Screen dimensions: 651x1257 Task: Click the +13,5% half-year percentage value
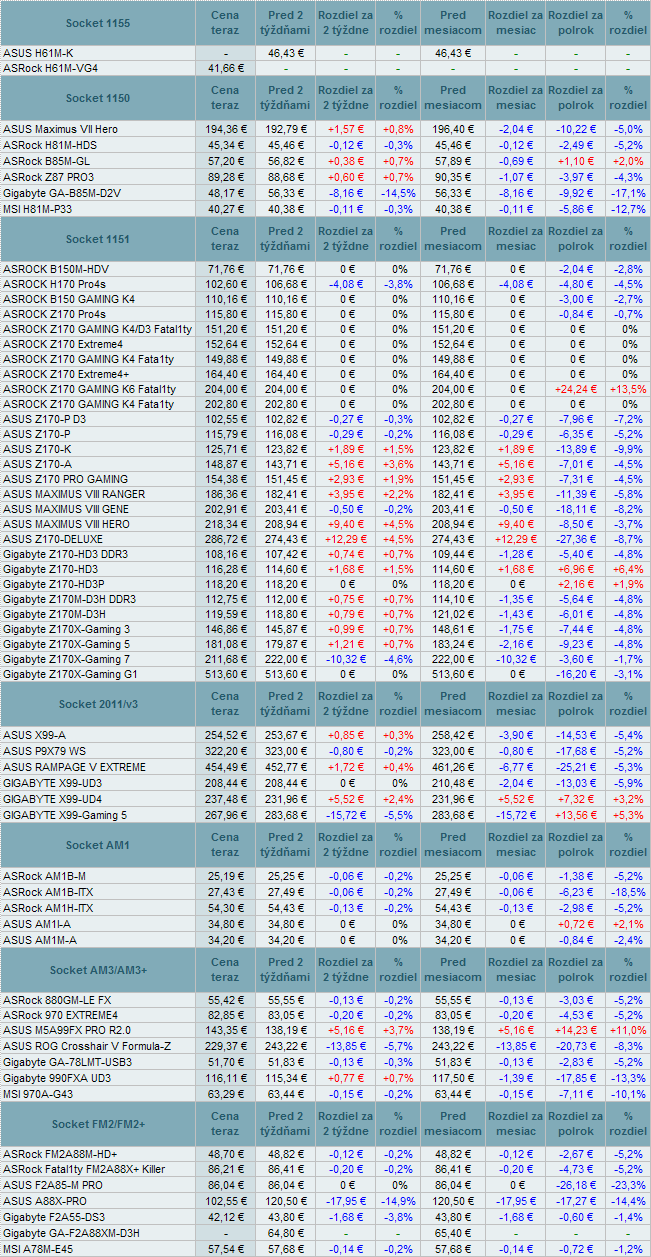[628, 389]
